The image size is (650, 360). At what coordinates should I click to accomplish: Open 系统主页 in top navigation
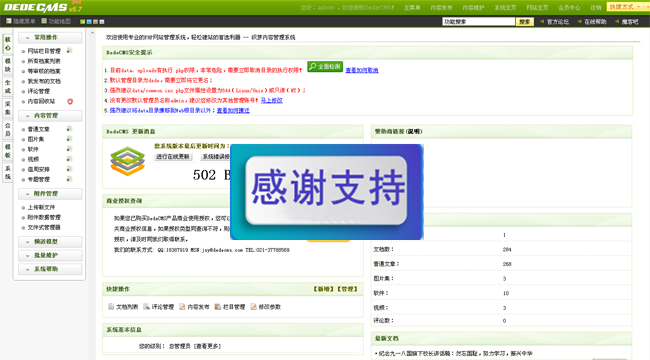(505, 7)
